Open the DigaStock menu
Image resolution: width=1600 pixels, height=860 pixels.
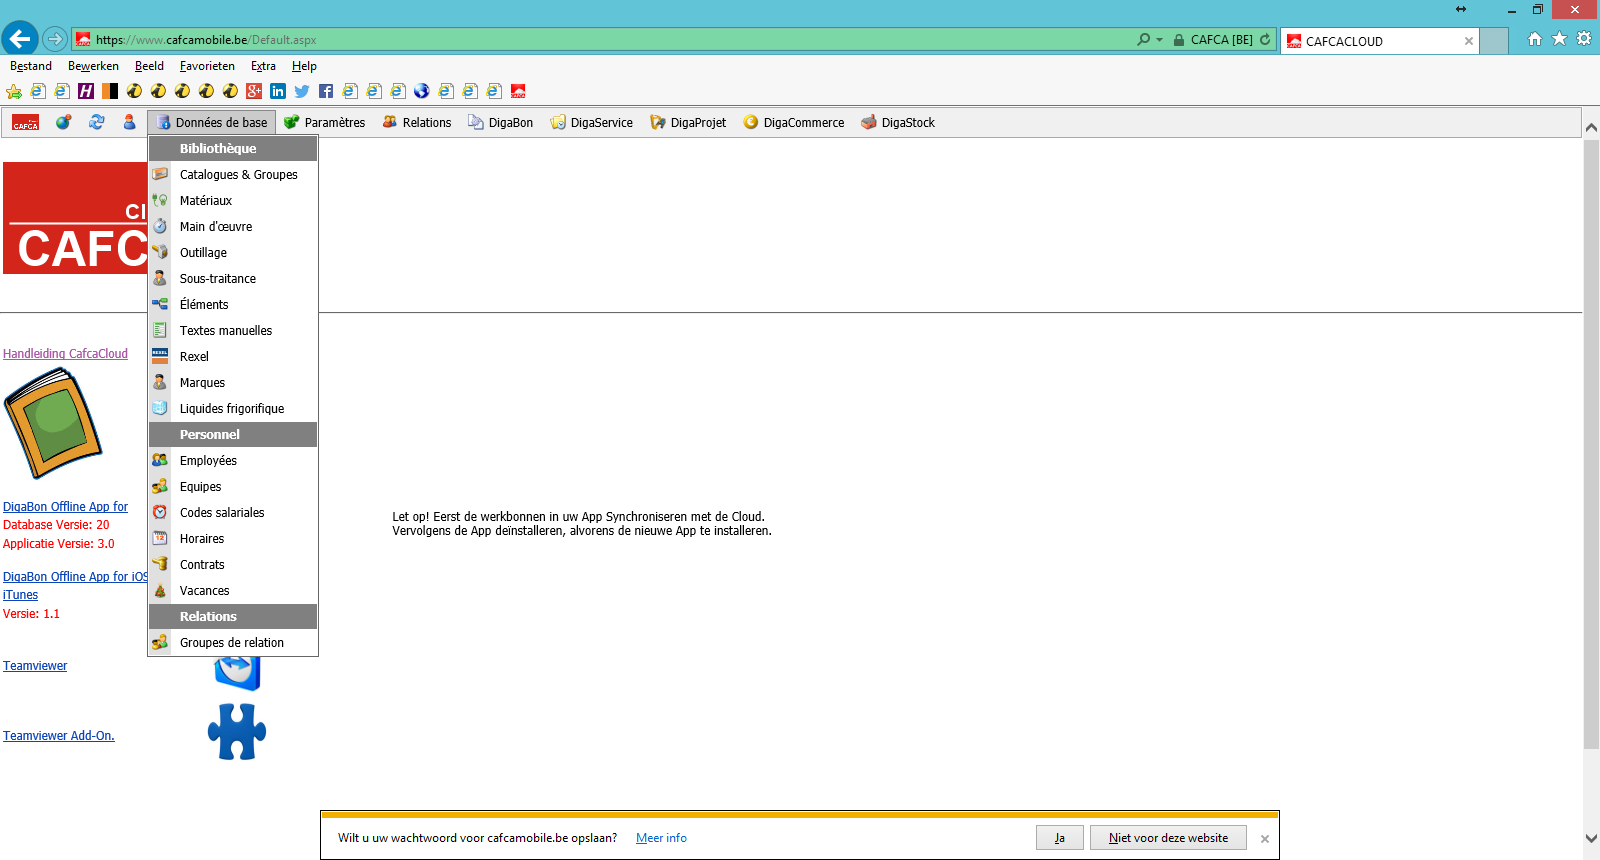[897, 123]
